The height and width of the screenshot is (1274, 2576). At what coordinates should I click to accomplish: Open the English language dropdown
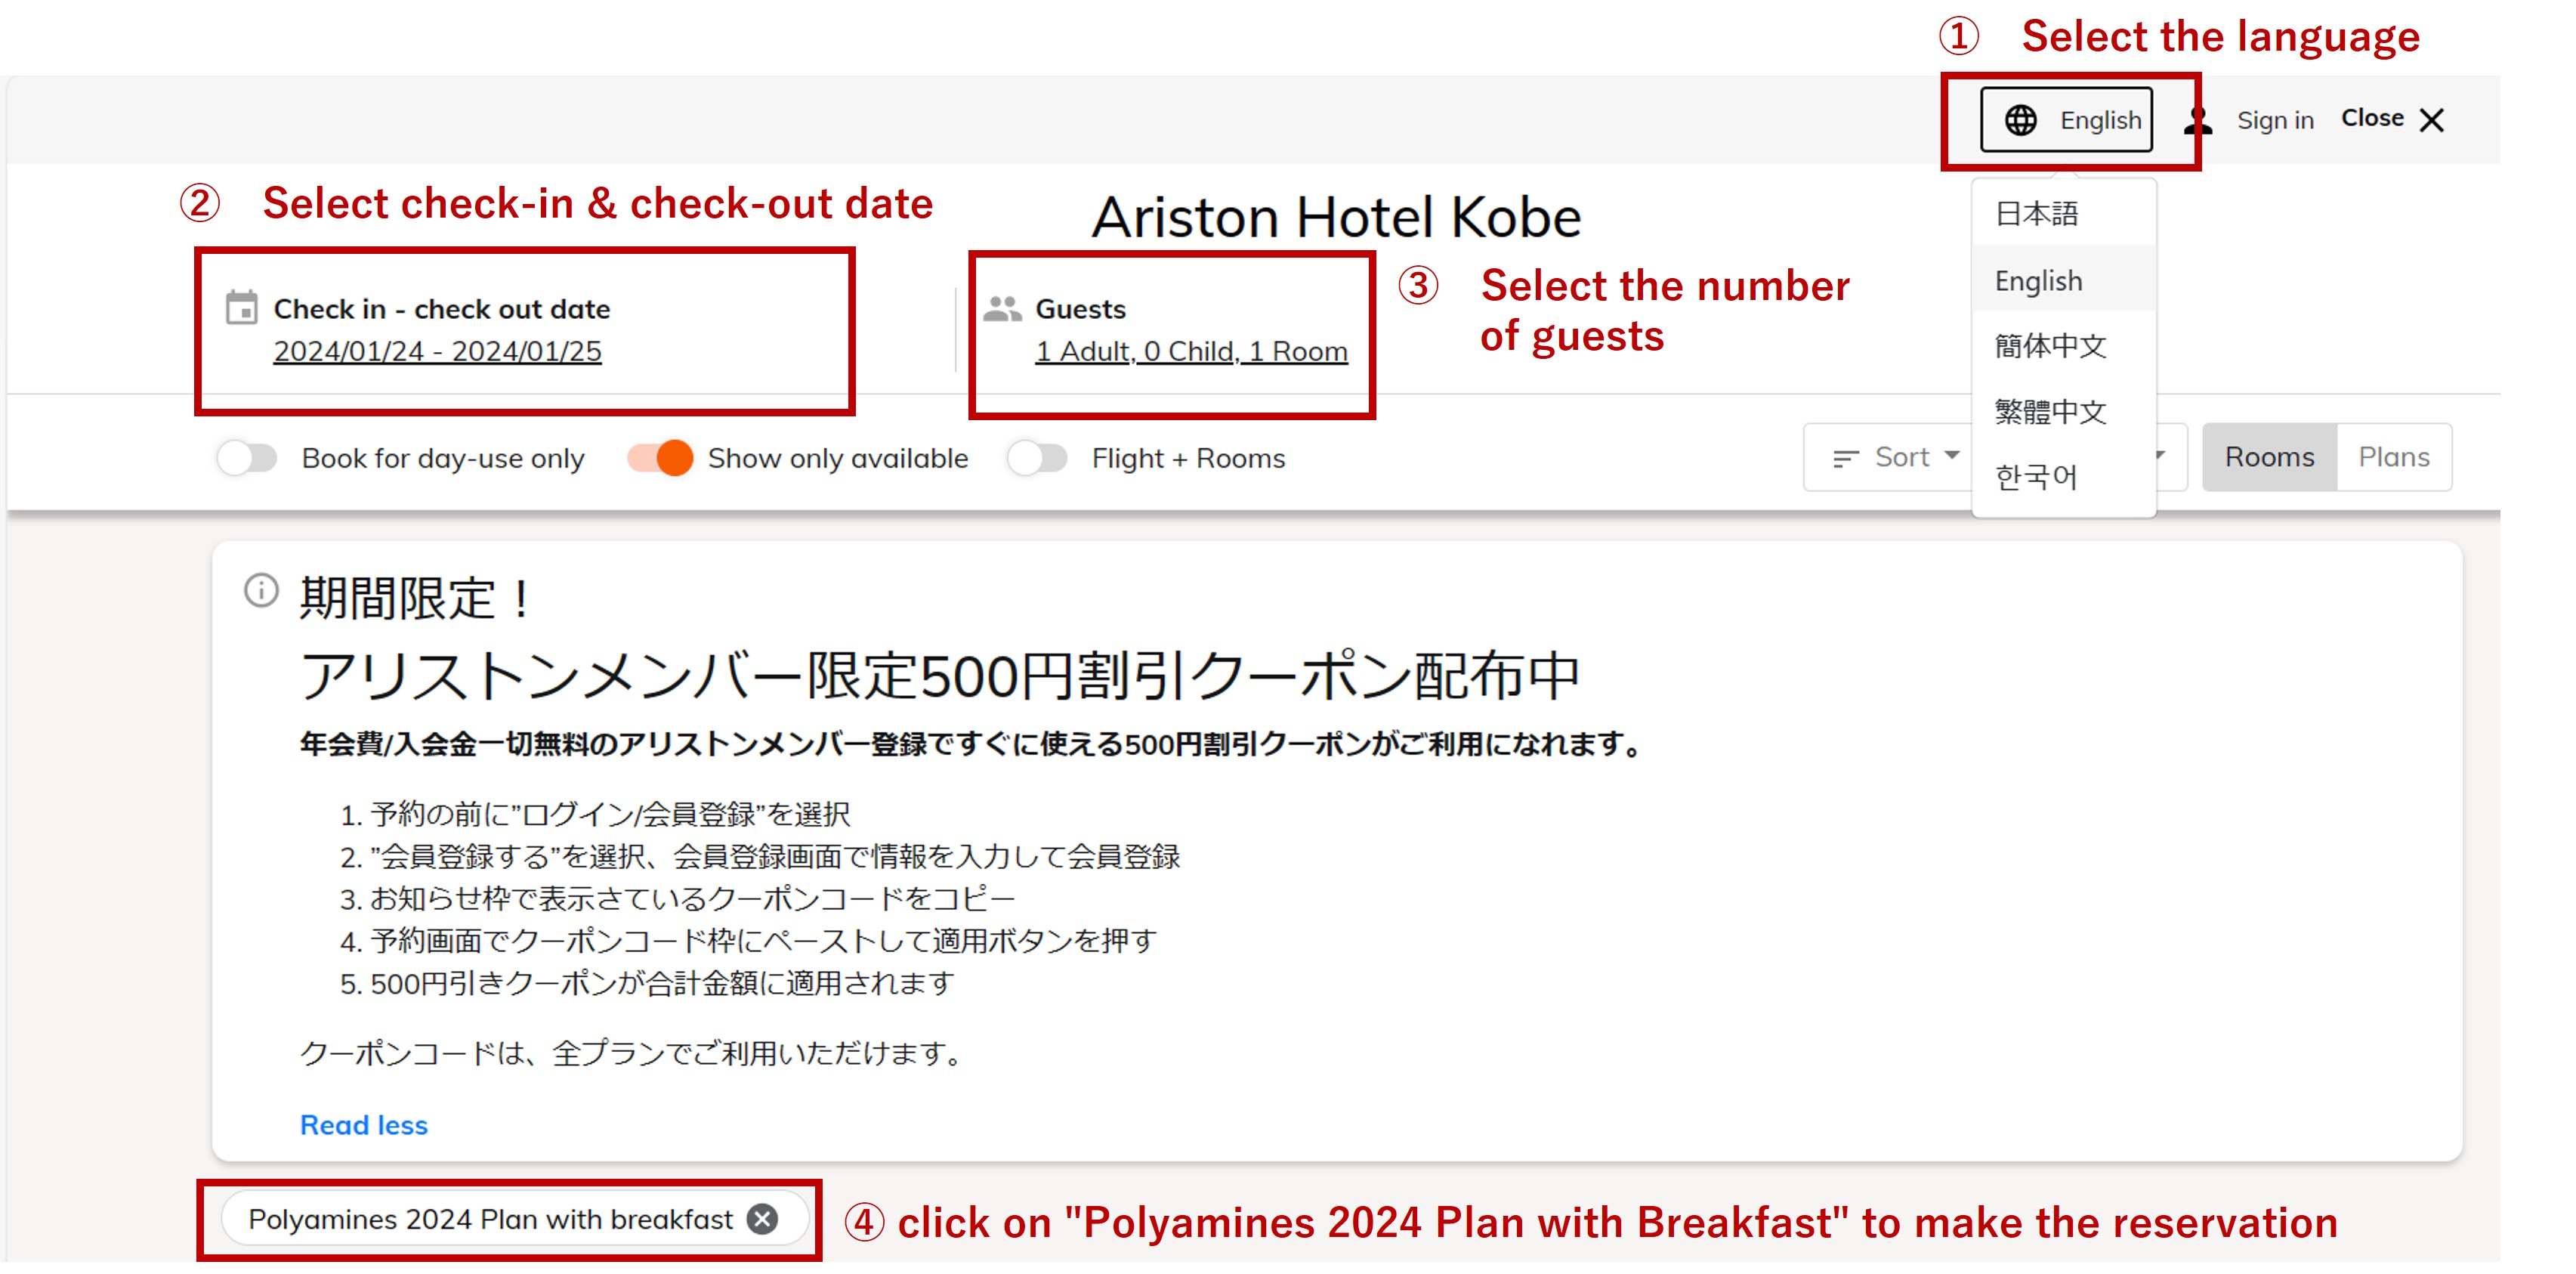click(x=2066, y=120)
